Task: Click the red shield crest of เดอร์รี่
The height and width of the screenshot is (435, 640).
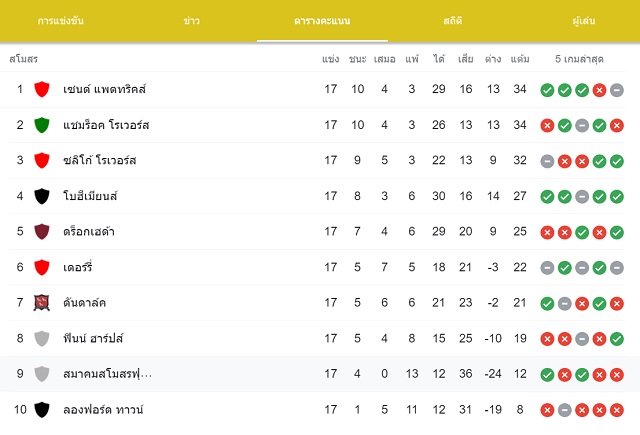Action: (42, 267)
